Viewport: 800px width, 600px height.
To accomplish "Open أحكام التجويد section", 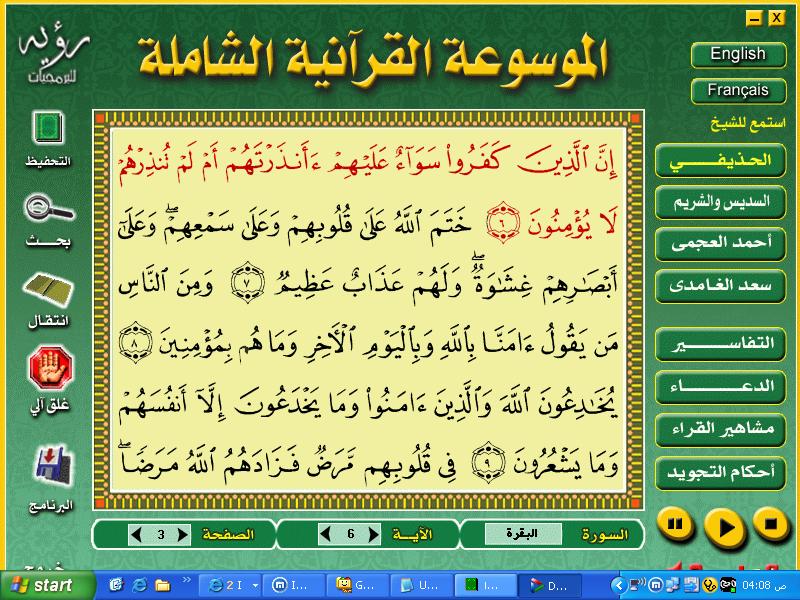I will tap(720, 472).
